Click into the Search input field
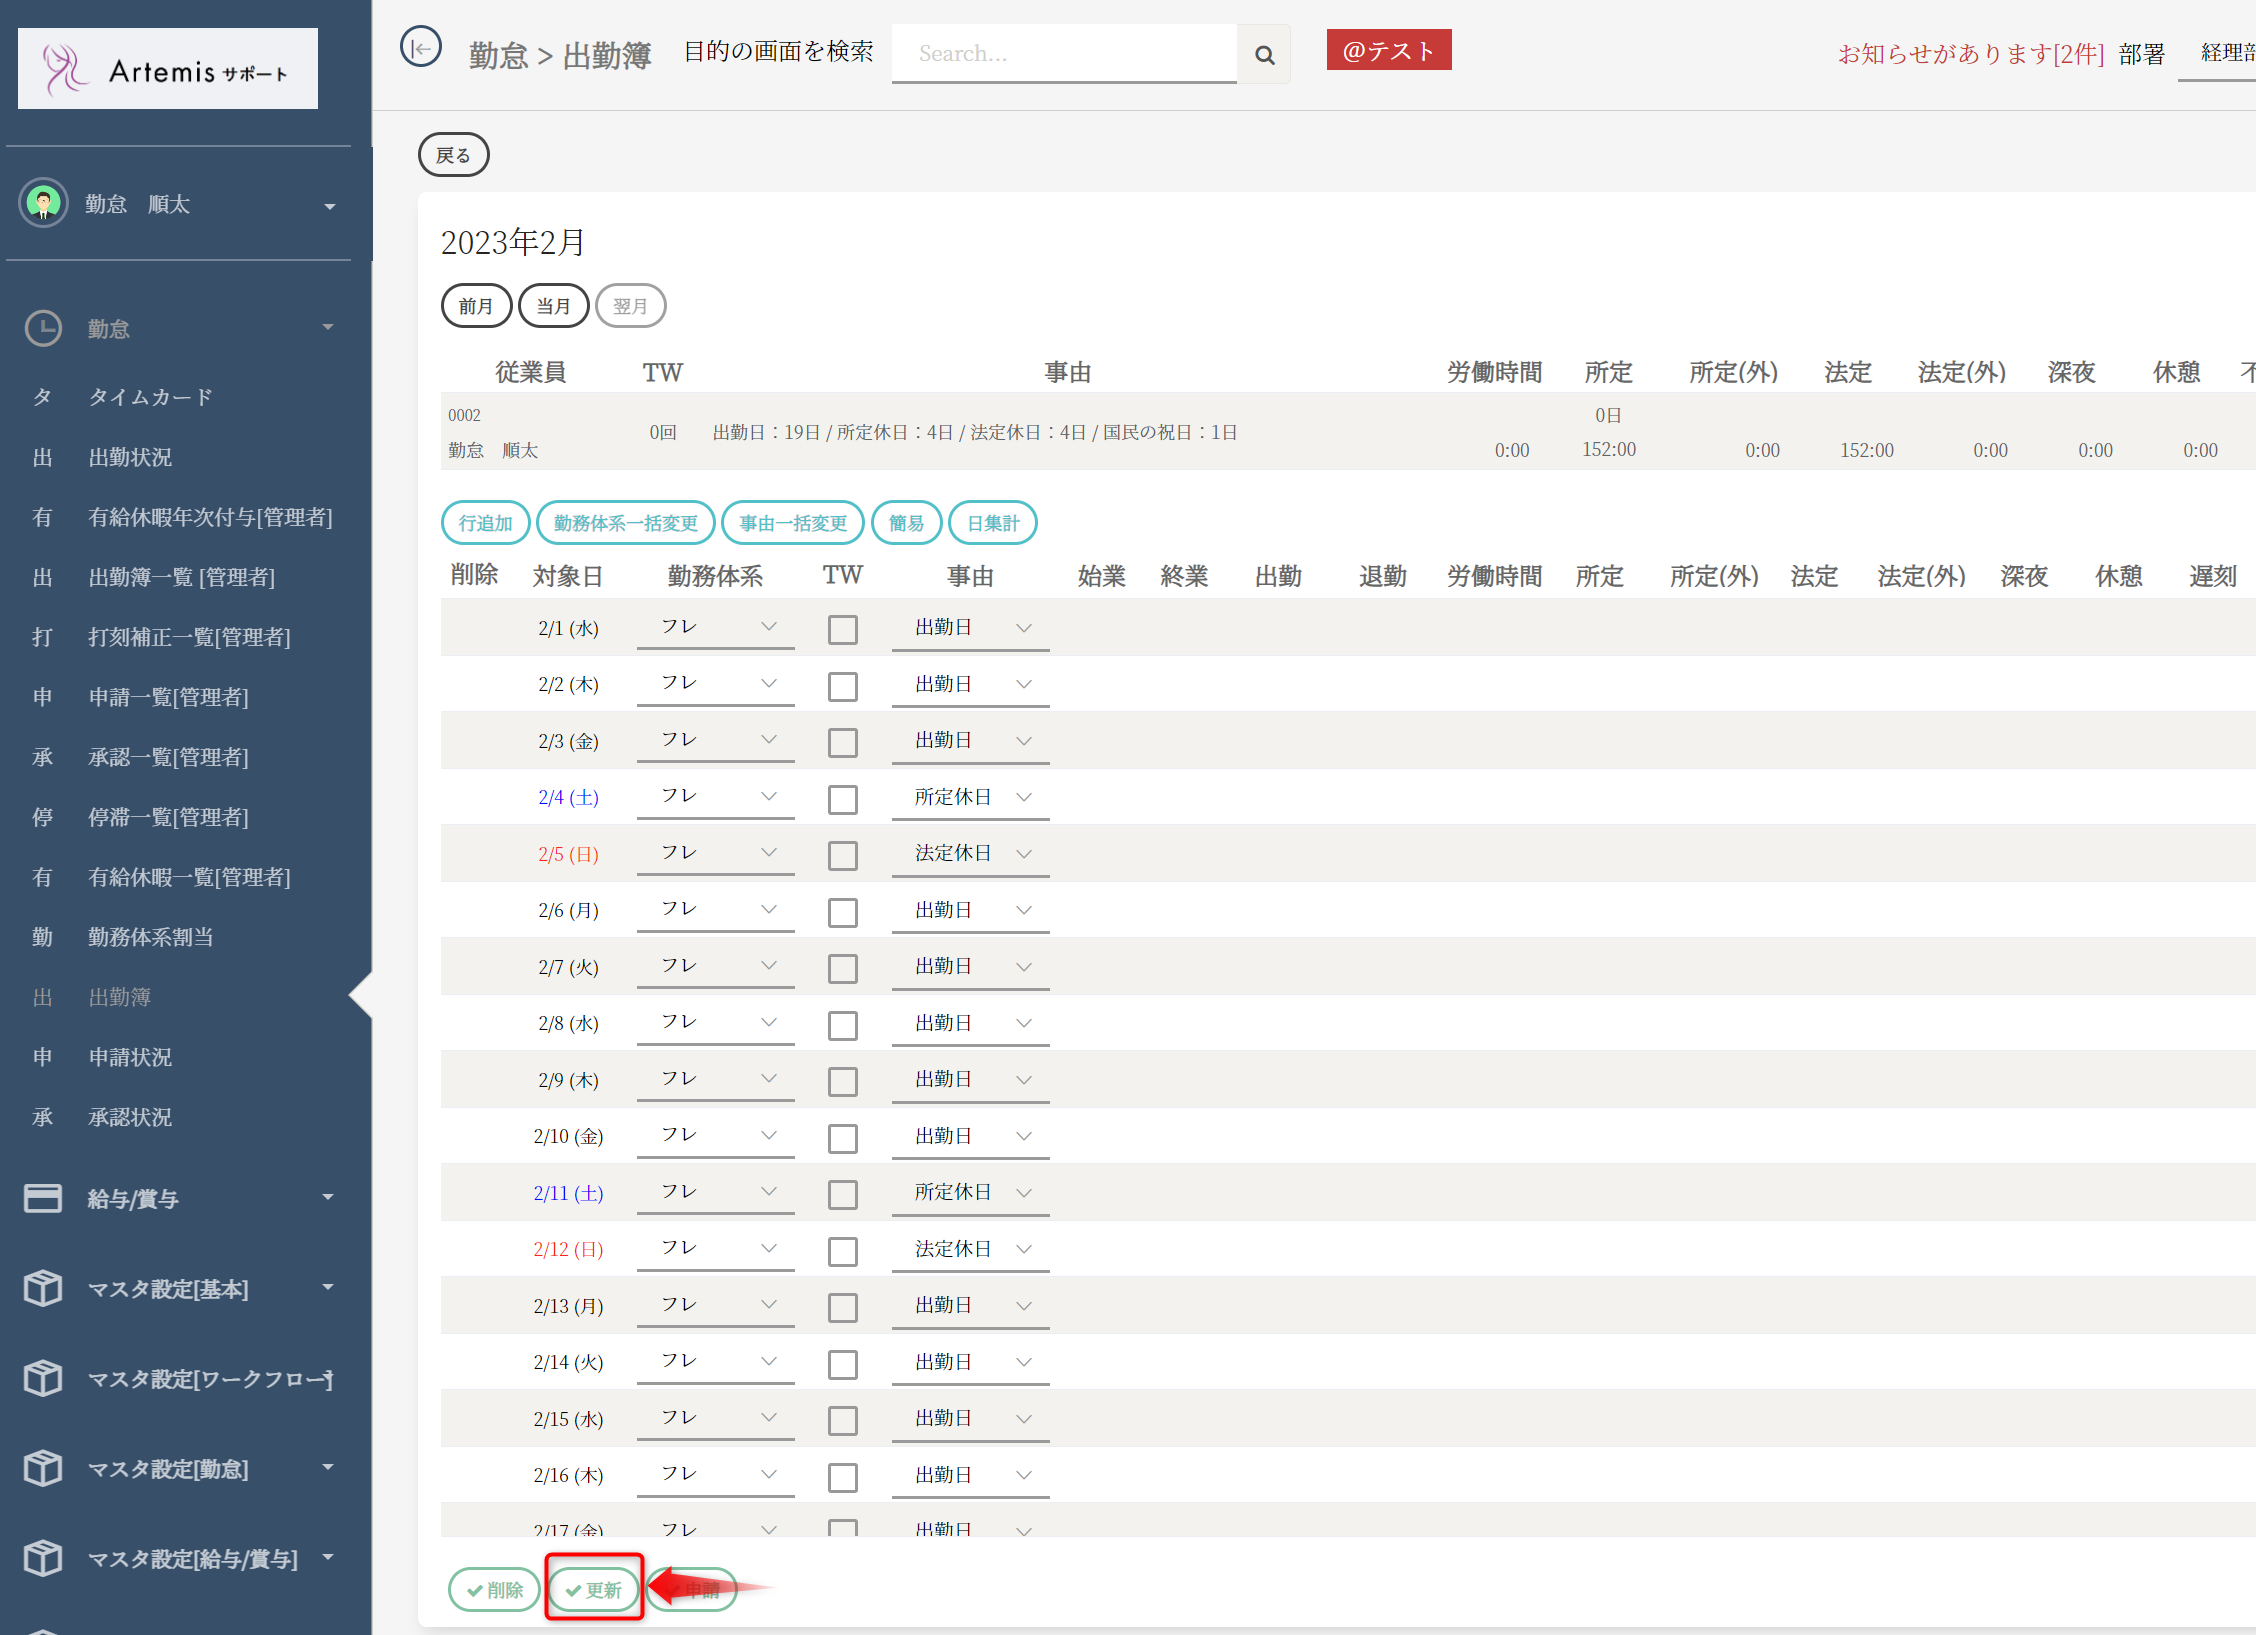The width and height of the screenshot is (2256, 1635). click(1063, 54)
